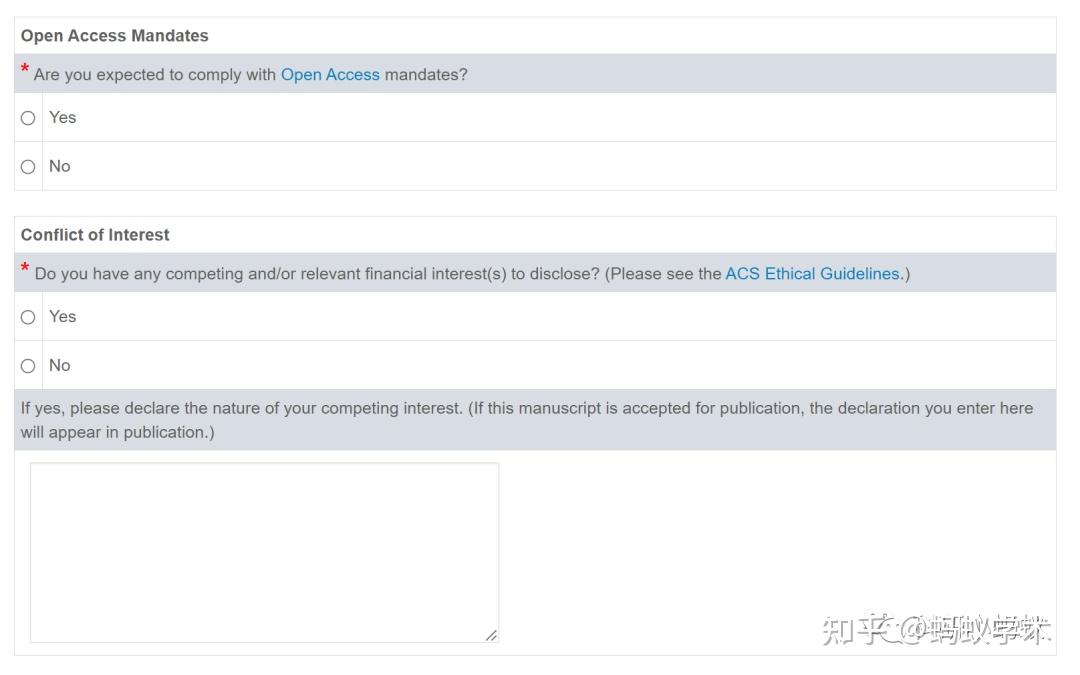Click the "Do you have any competing" question text

300,274
